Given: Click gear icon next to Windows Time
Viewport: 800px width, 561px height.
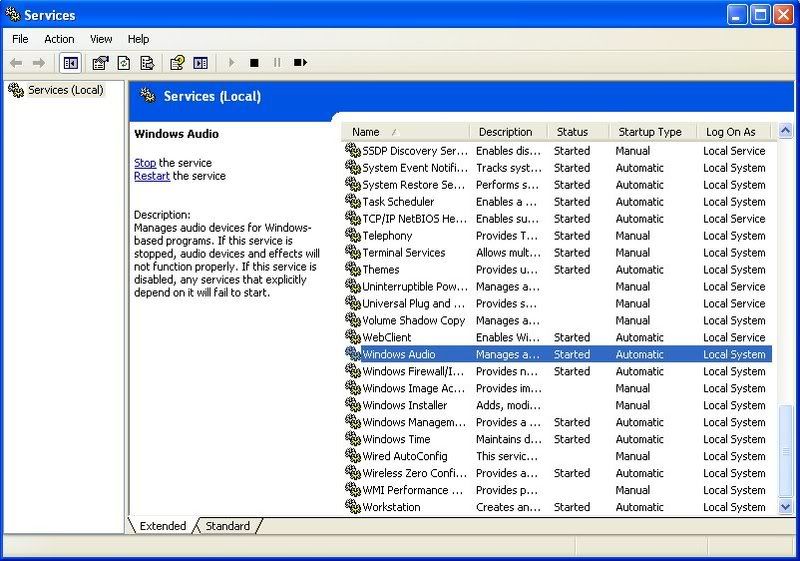Looking at the screenshot, I should coord(353,439).
